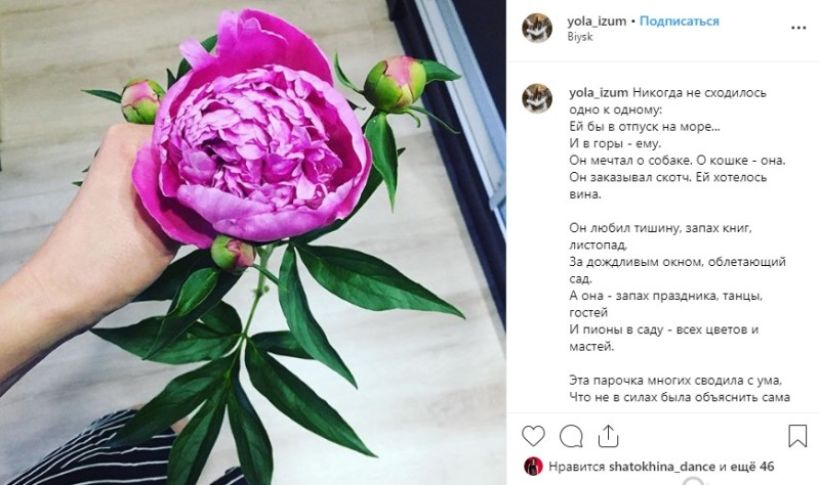Share post using upload arrow icon

pyautogui.click(x=608, y=435)
